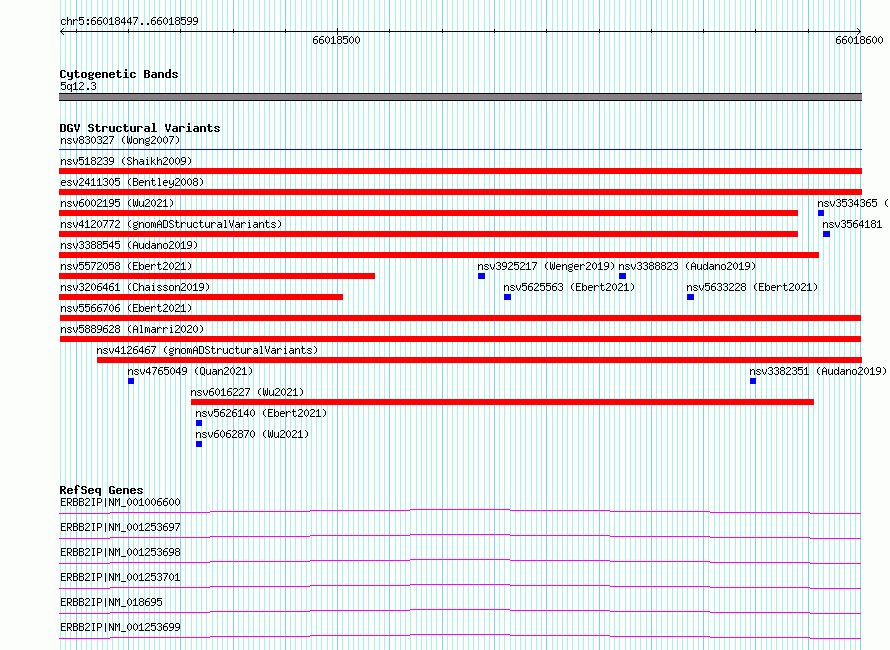Open variant nsv6016227 (Wu2021)
The width and height of the screenshot is (890, 650).
point(247,392)
